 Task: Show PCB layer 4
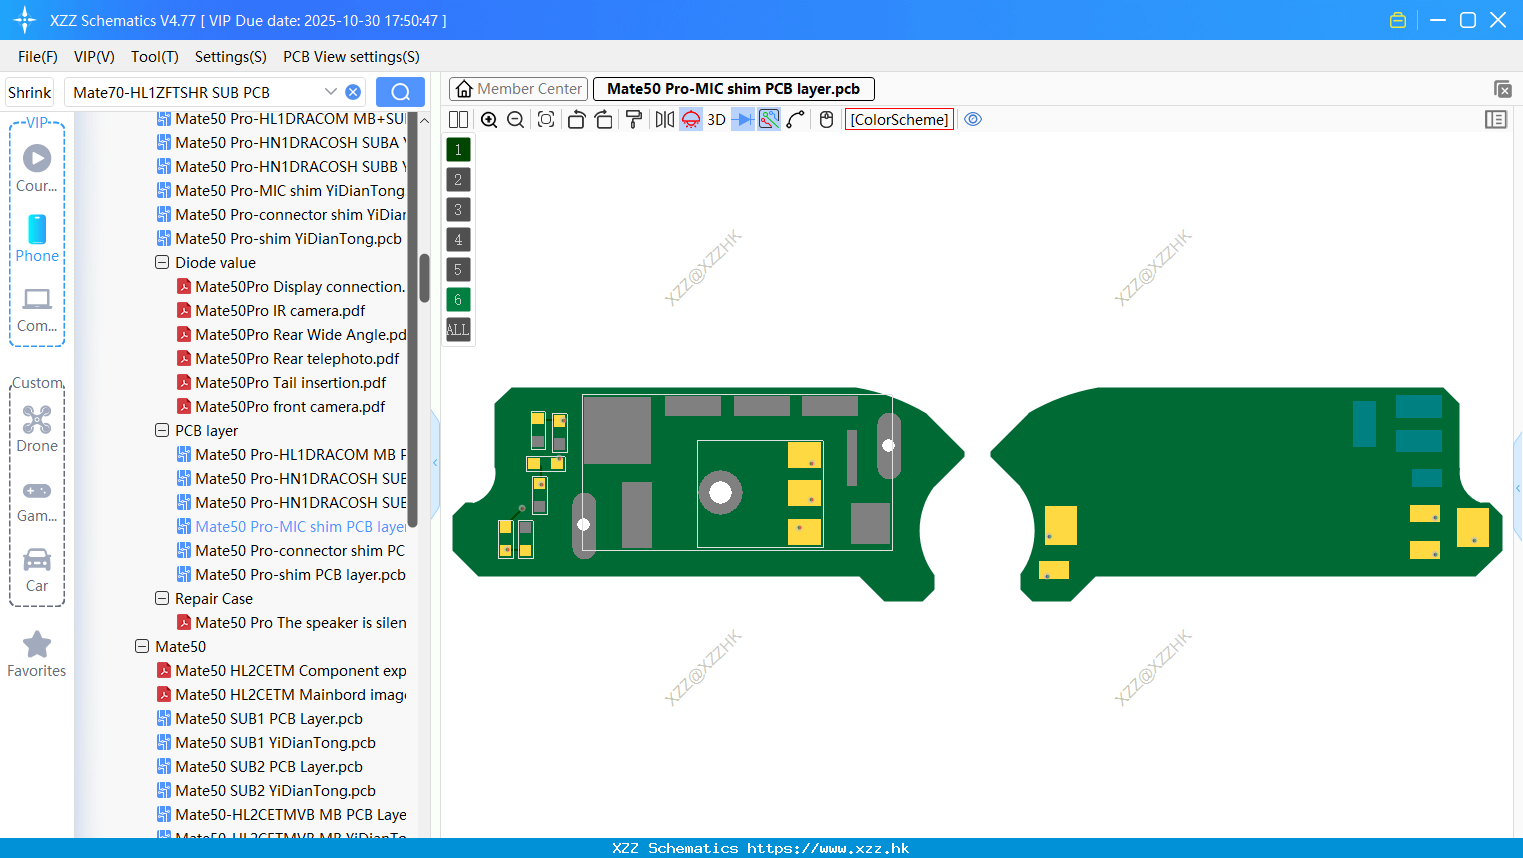tap(458, 240)
